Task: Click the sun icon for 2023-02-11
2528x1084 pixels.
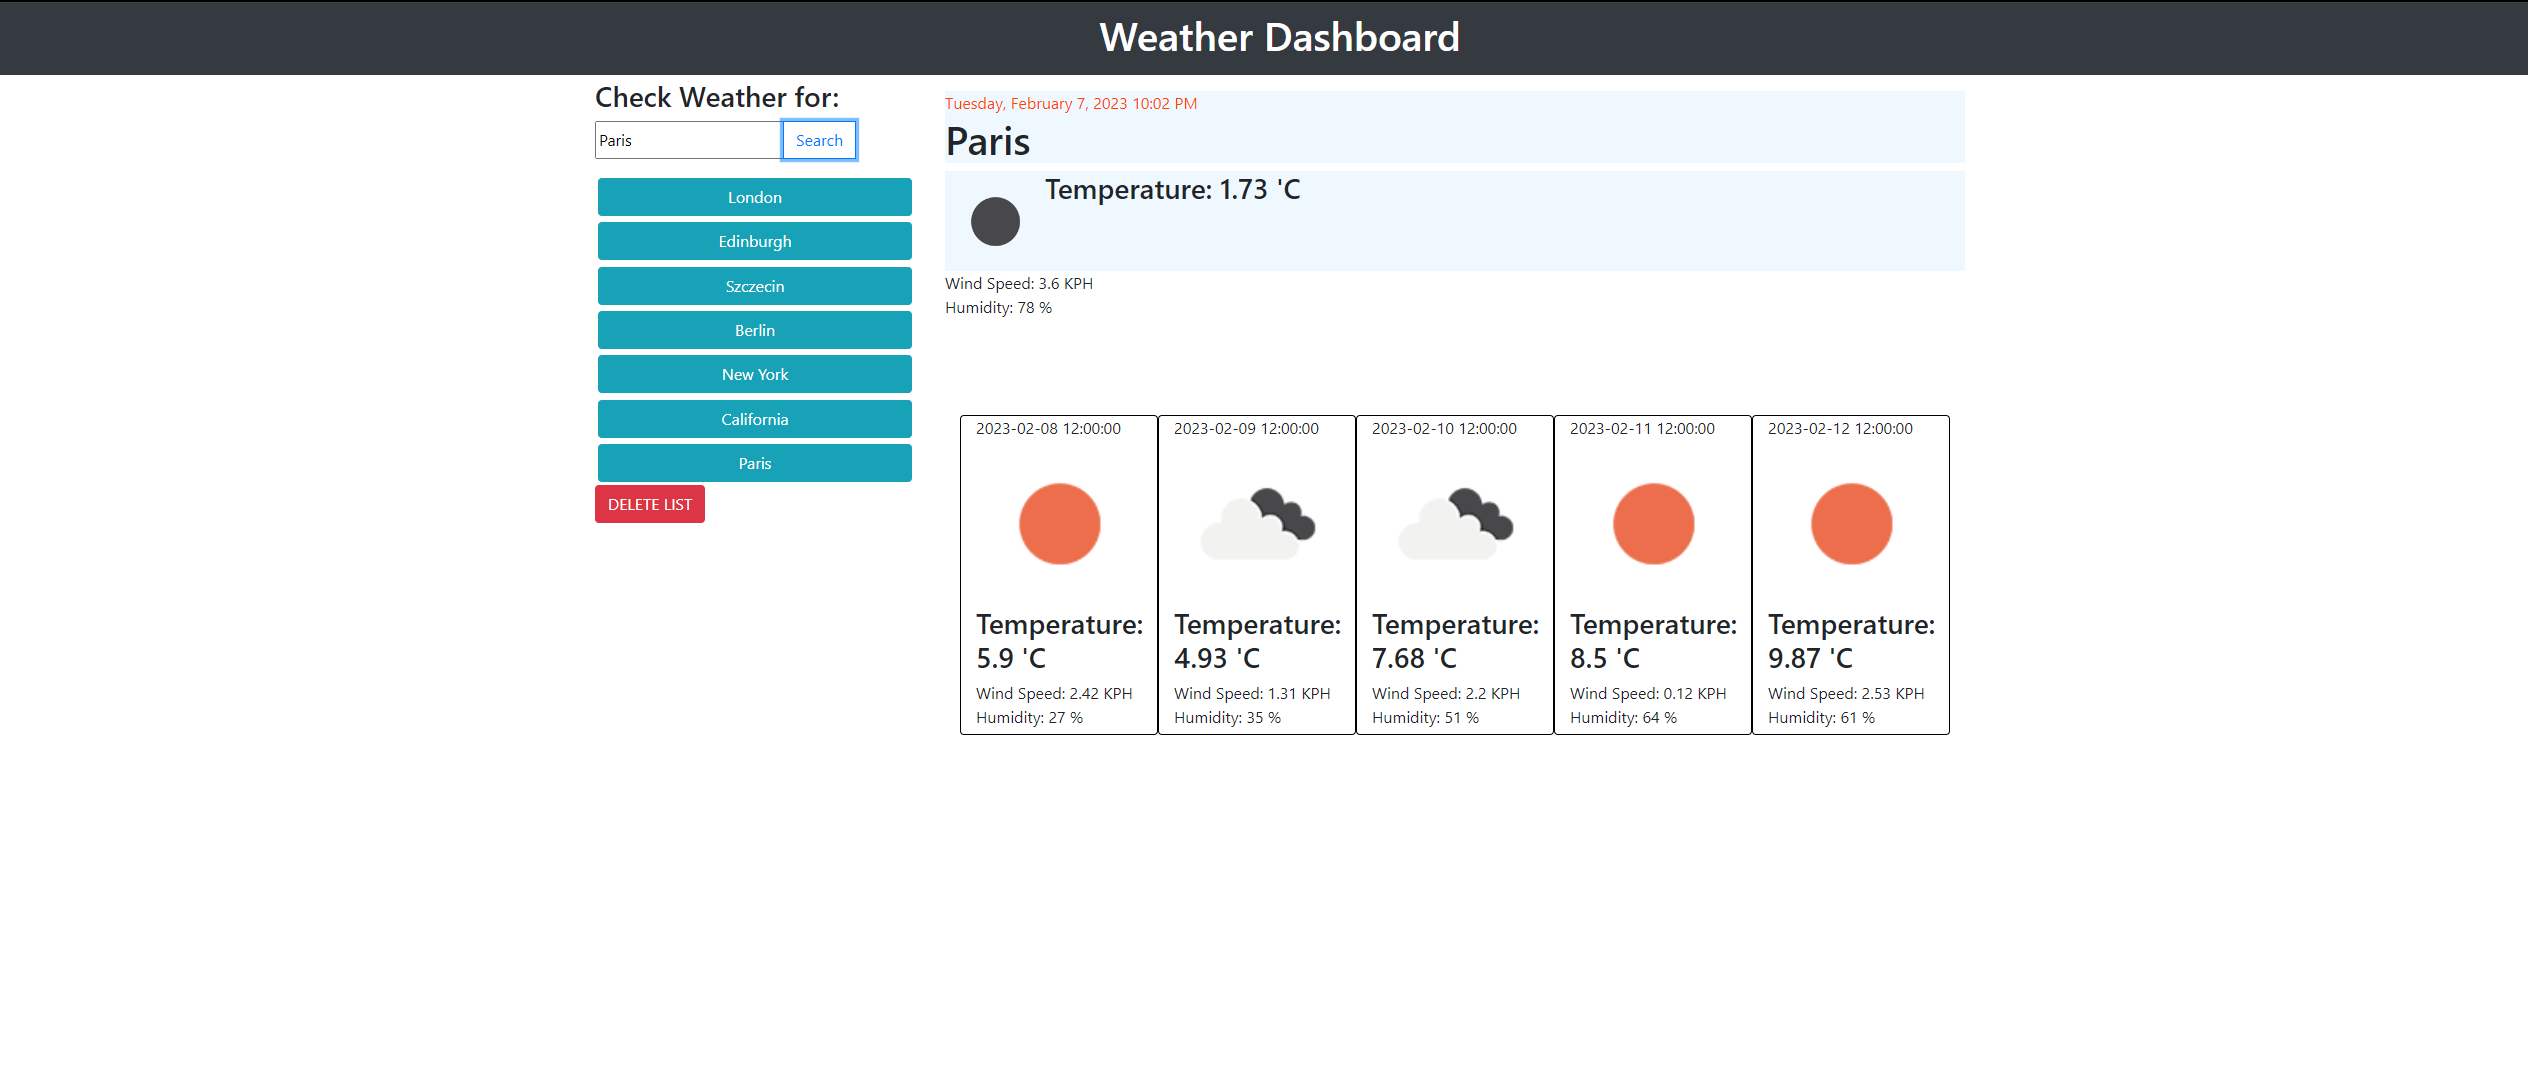Action: 1652,523
